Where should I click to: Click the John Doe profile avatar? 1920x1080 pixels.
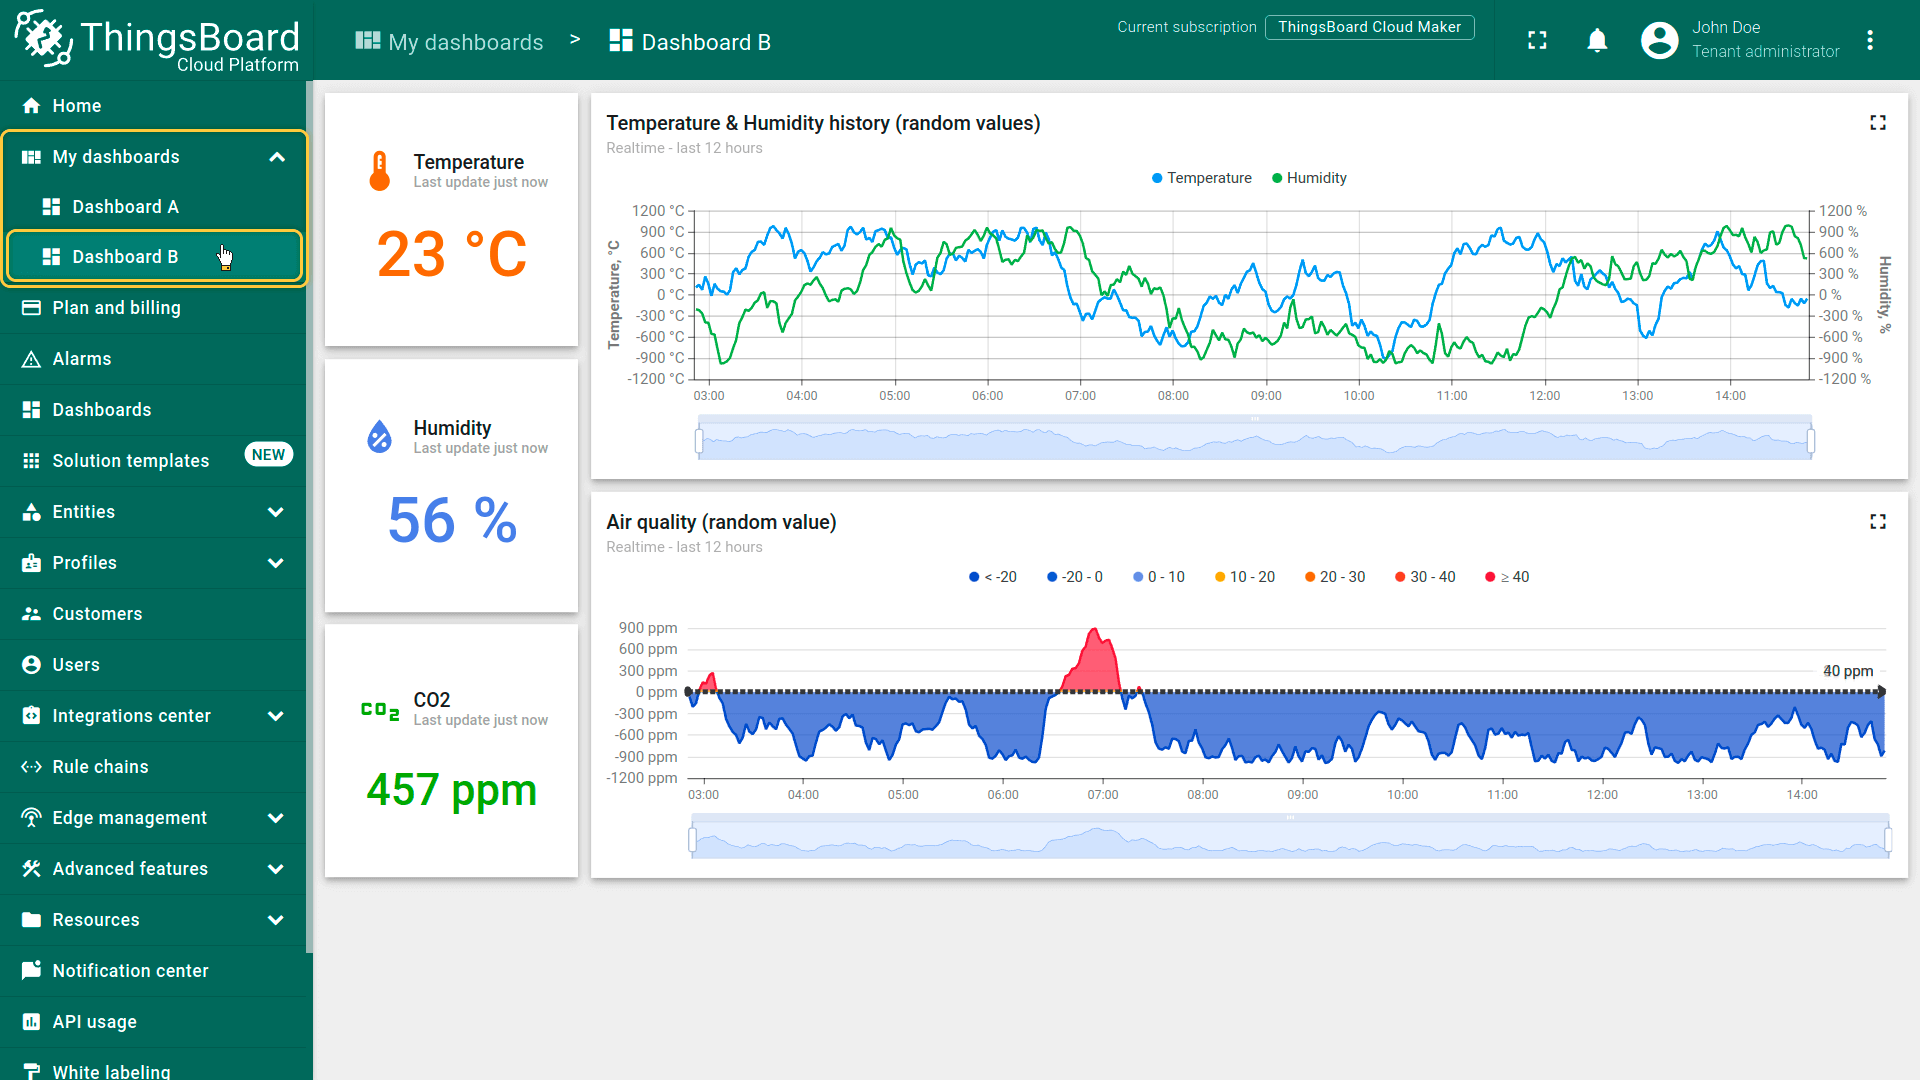click(x=1659, y=40)
